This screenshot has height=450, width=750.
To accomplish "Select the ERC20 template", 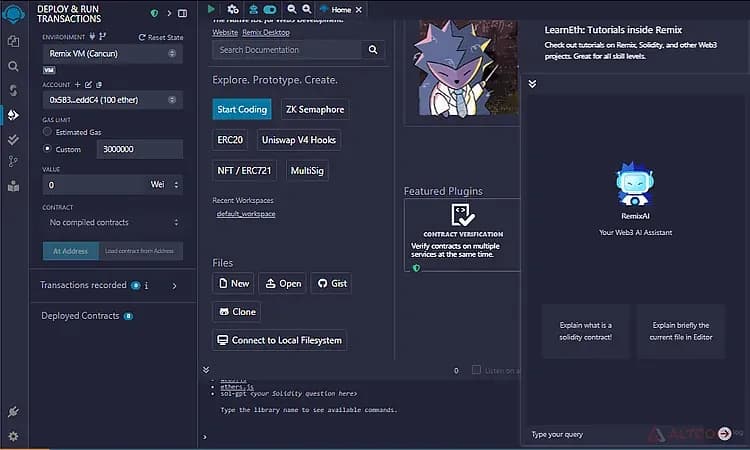I will (x=230, y=140).
